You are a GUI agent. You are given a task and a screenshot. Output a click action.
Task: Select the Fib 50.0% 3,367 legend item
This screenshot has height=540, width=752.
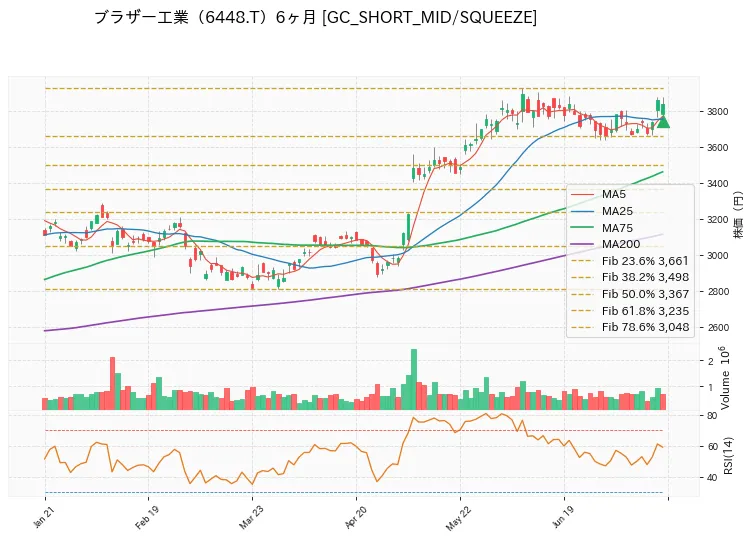(x=630, y=294)
